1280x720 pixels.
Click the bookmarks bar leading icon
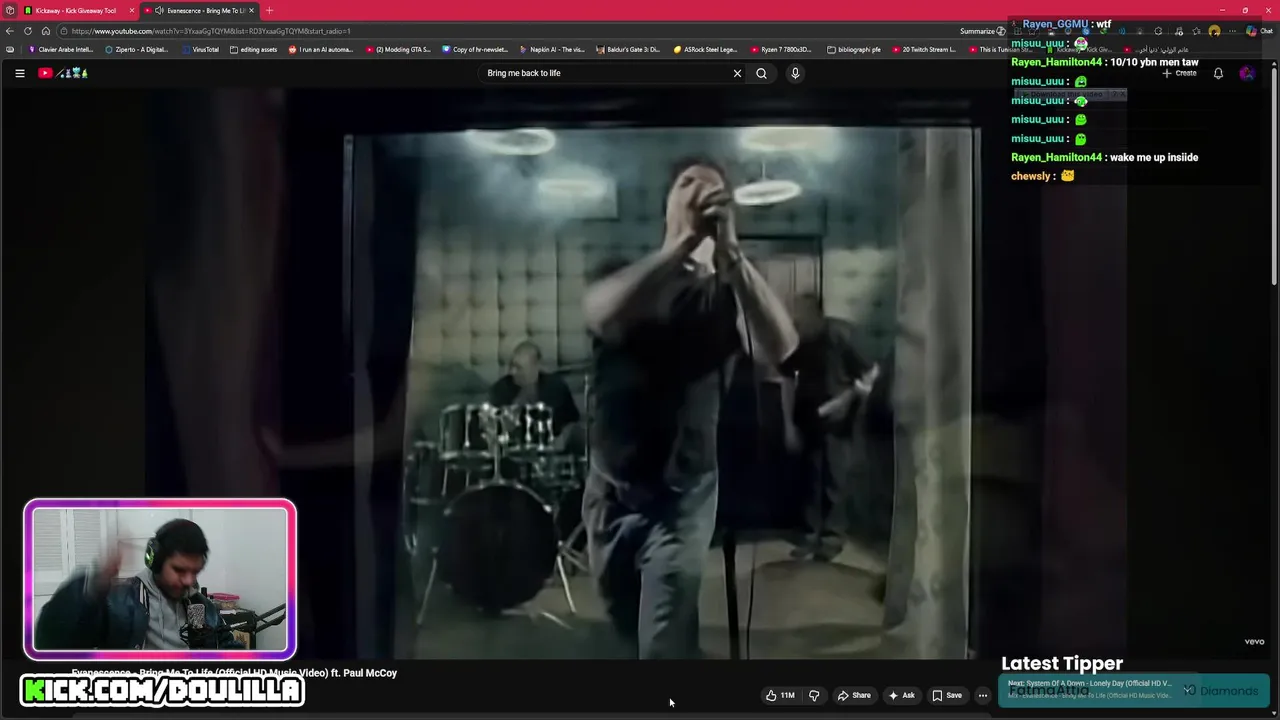10,49
